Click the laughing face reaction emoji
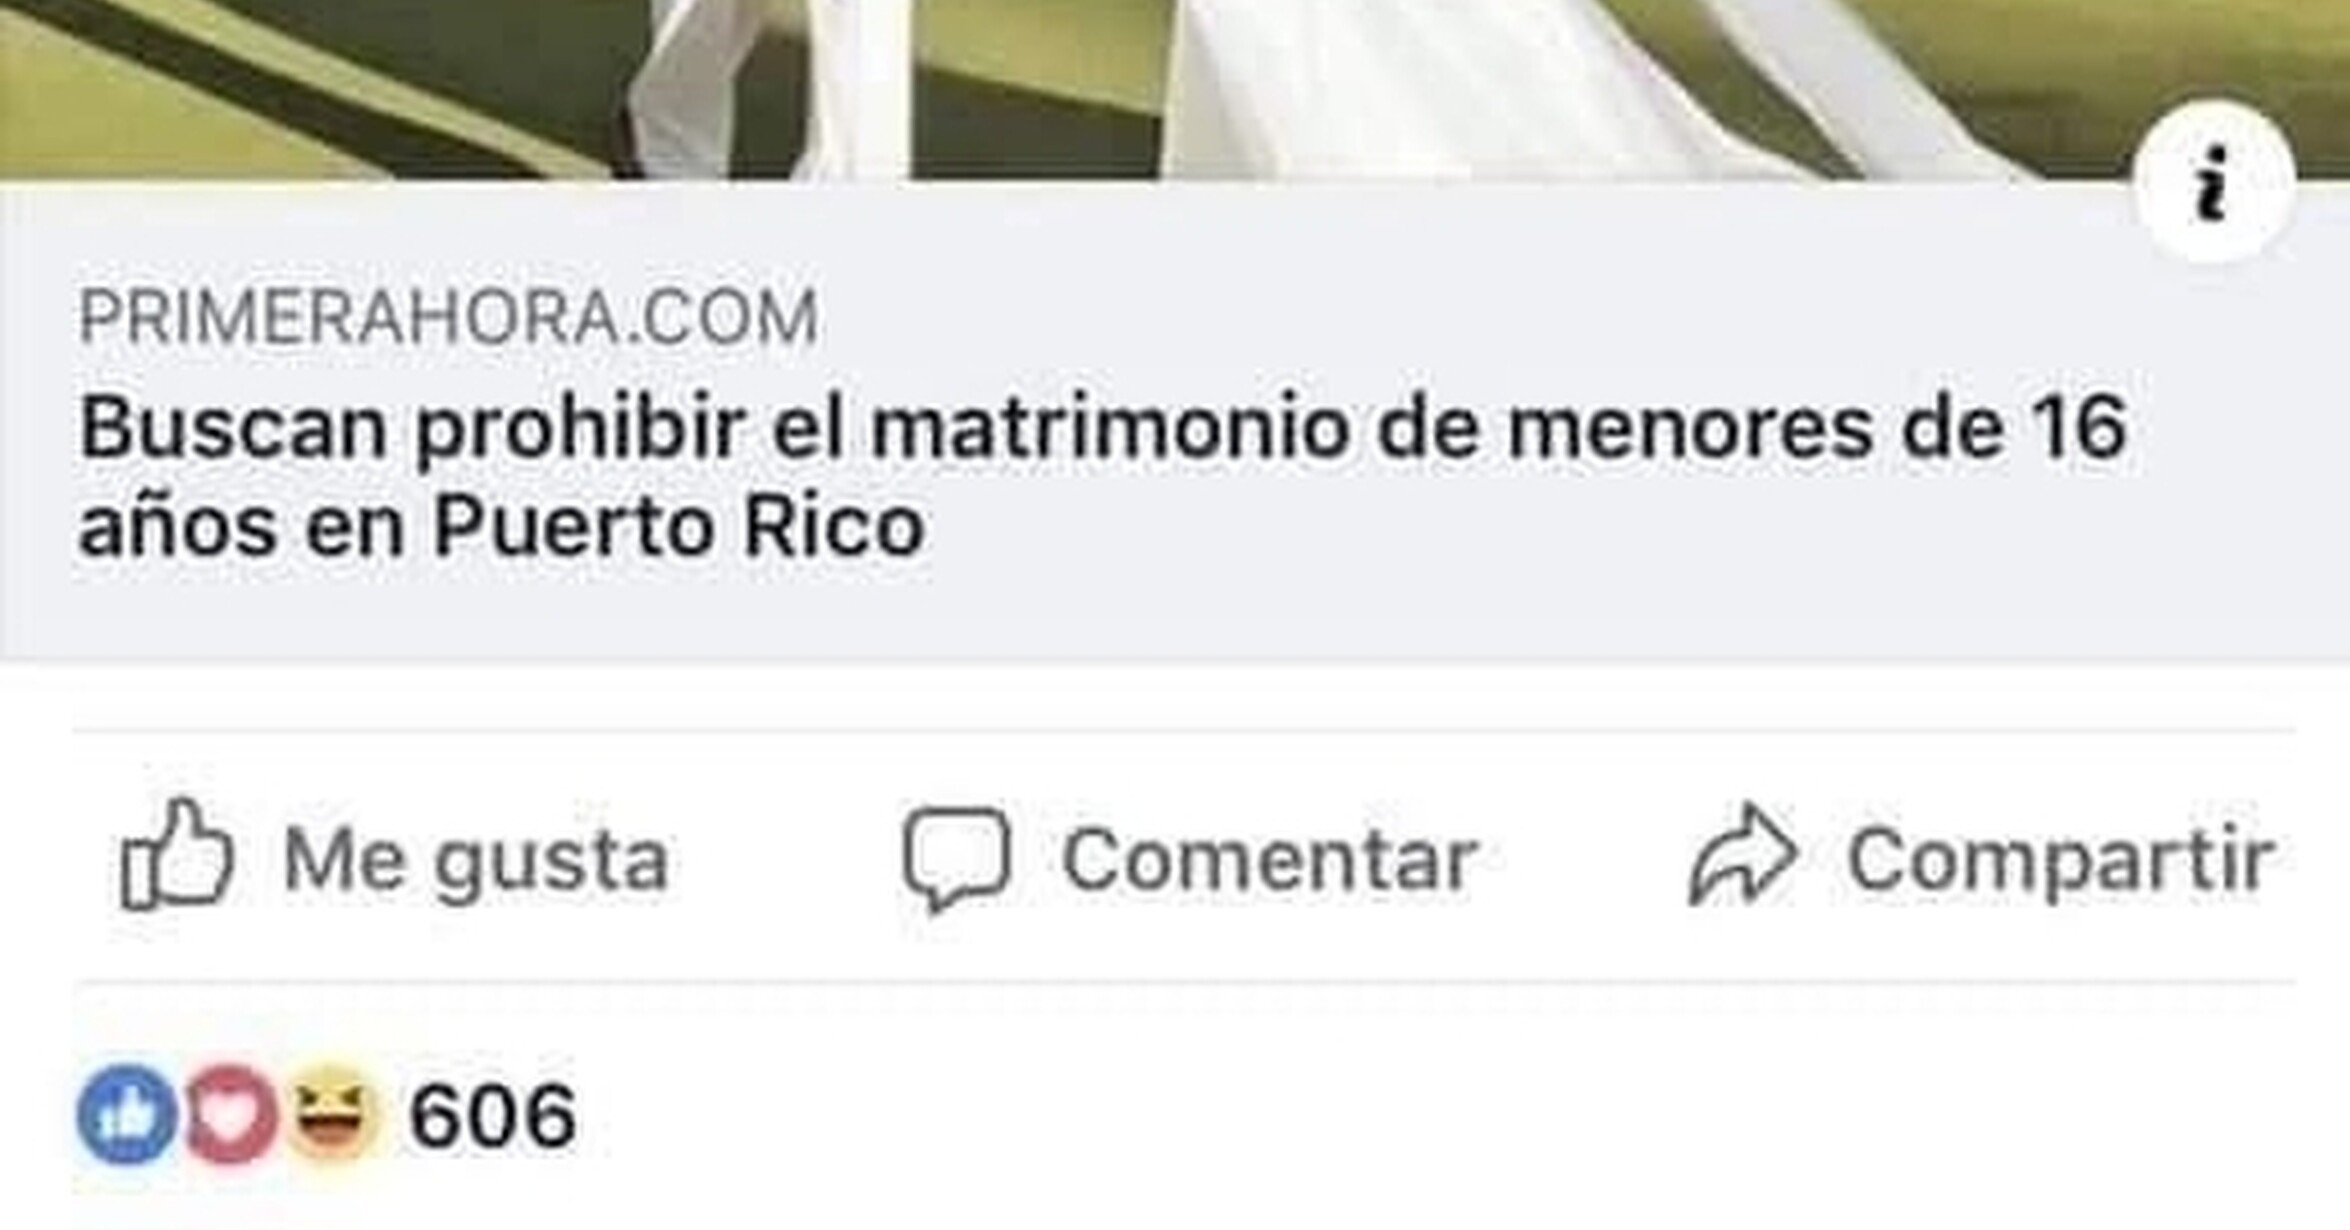This screenshot has height=1230, width=2350. [333, 1114]
